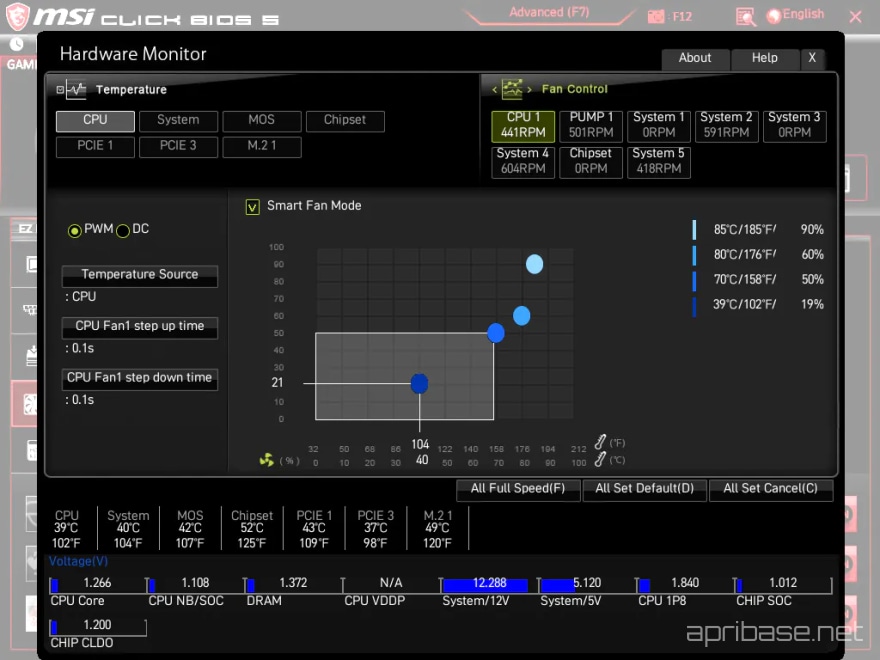This screenshot has height=660, width=880.
Task: Select the System 4 fan at 604RPM
Action: tap(523, 162)
